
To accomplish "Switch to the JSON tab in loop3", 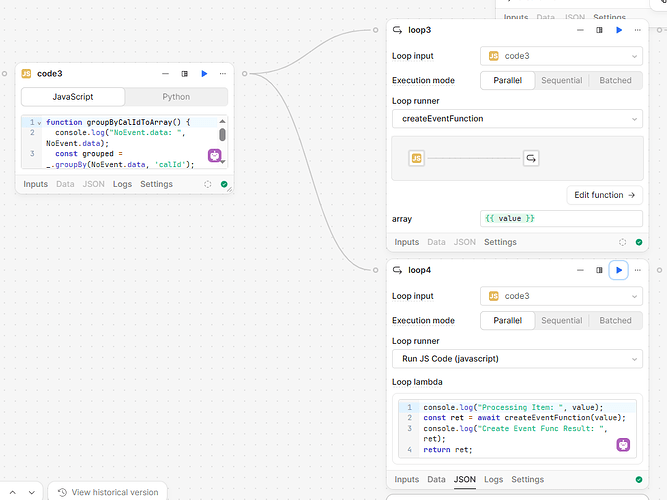I will tap(465, 242).
